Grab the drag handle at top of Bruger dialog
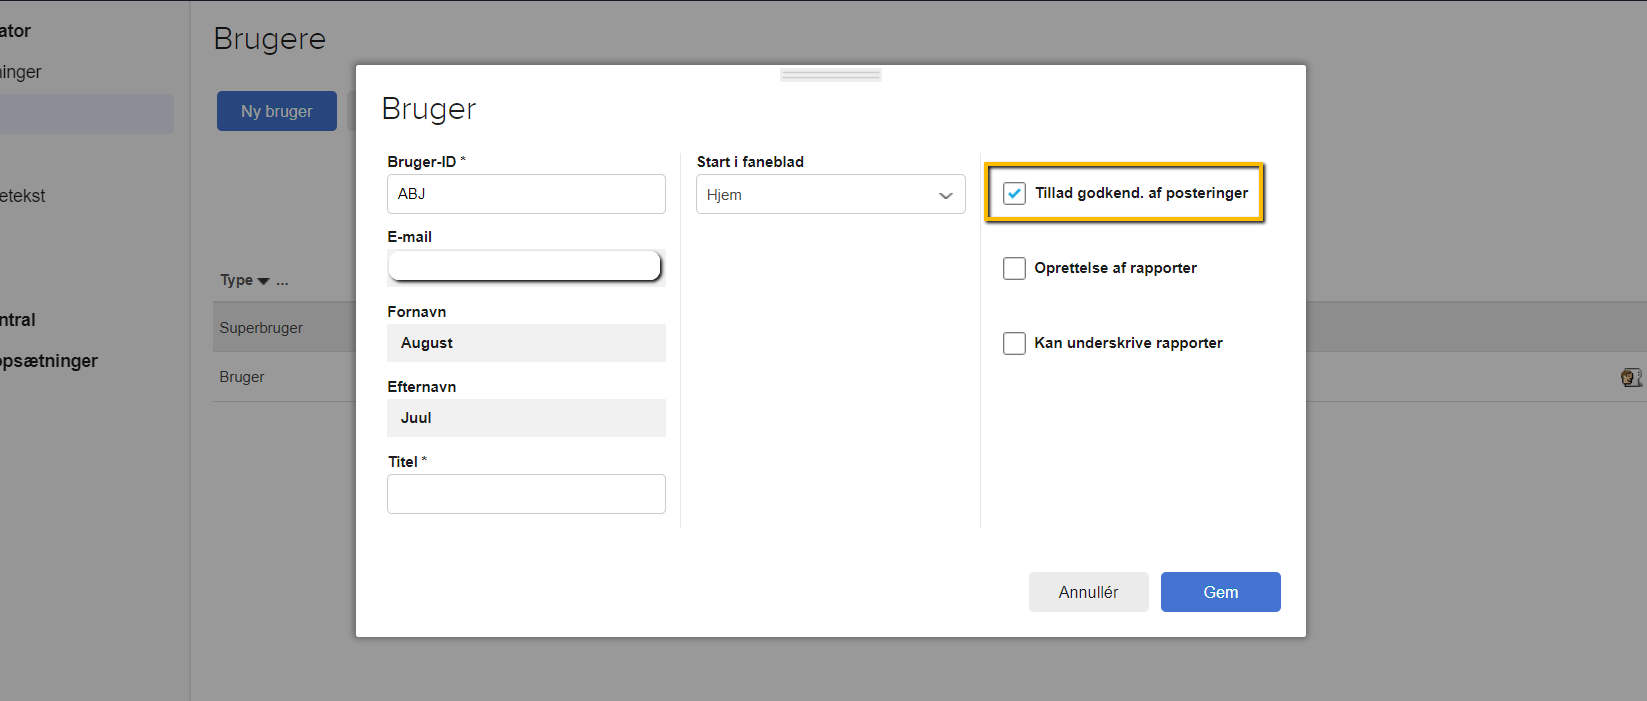Screen dimensions: 1647x701 click(x=830, y=75)
